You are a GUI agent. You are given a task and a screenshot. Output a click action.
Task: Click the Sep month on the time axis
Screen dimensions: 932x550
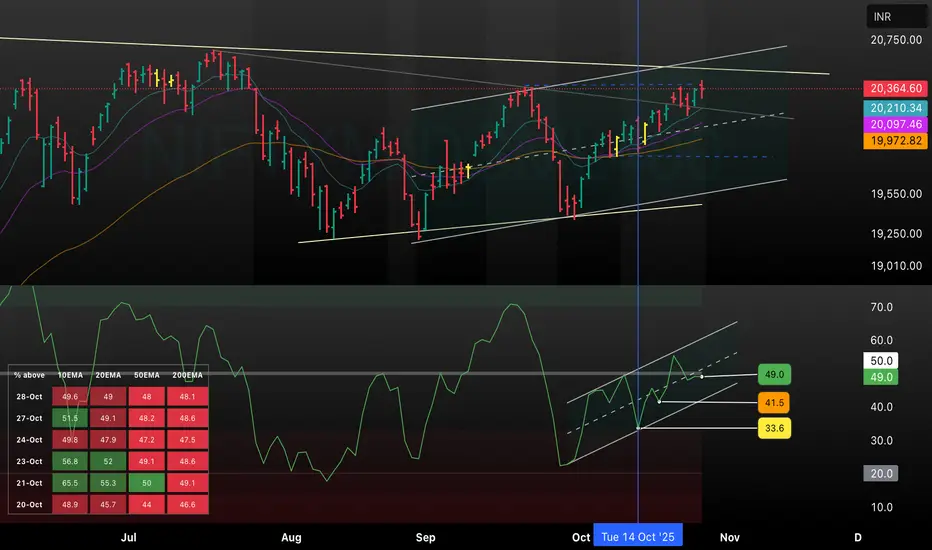pos(426,538)
